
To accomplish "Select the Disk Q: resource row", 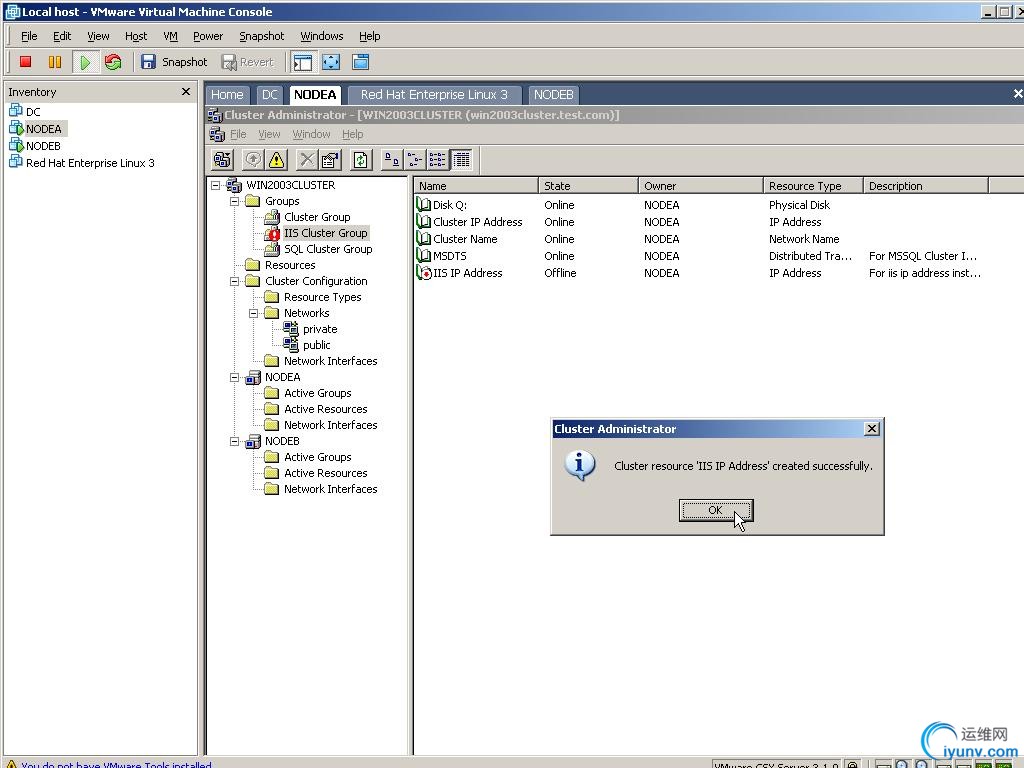I will click(x=699, y=205).
